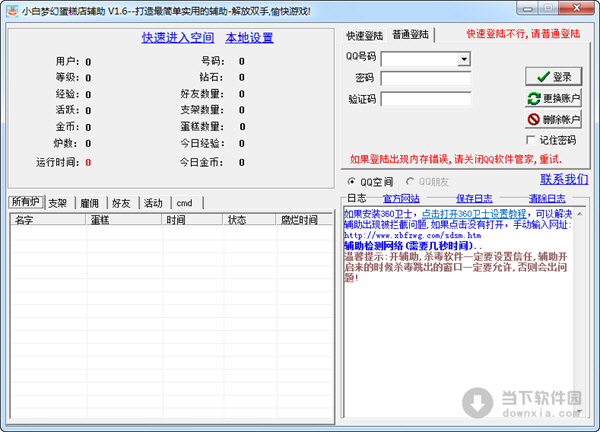Click the 好友数量 label

[202, 94]
